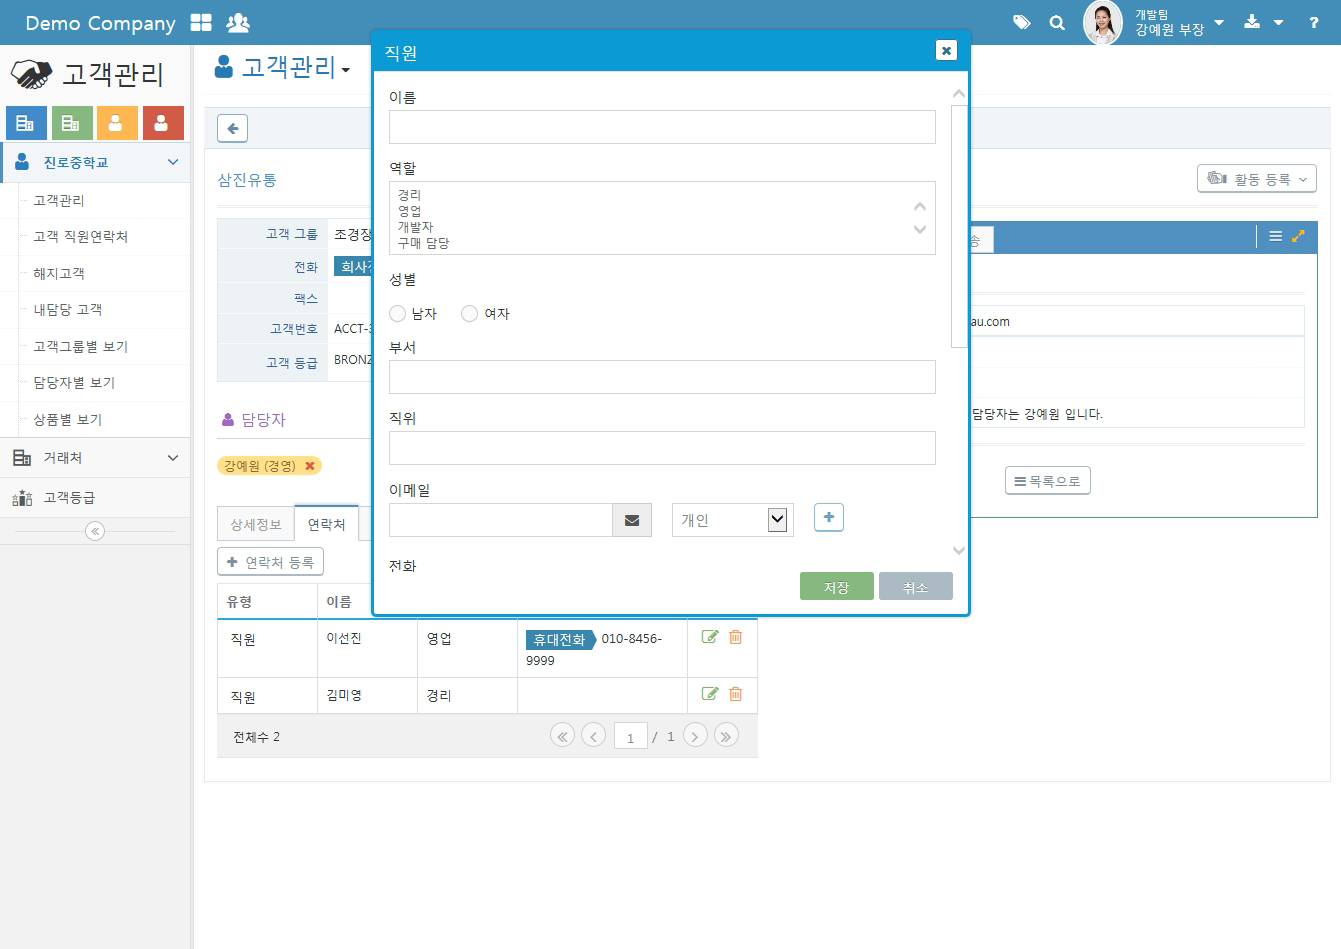This screenshot has height=949, width=1341.
Task: Collapse the sidebar with double-chevron toggle
Action: [x=95, y=531]
